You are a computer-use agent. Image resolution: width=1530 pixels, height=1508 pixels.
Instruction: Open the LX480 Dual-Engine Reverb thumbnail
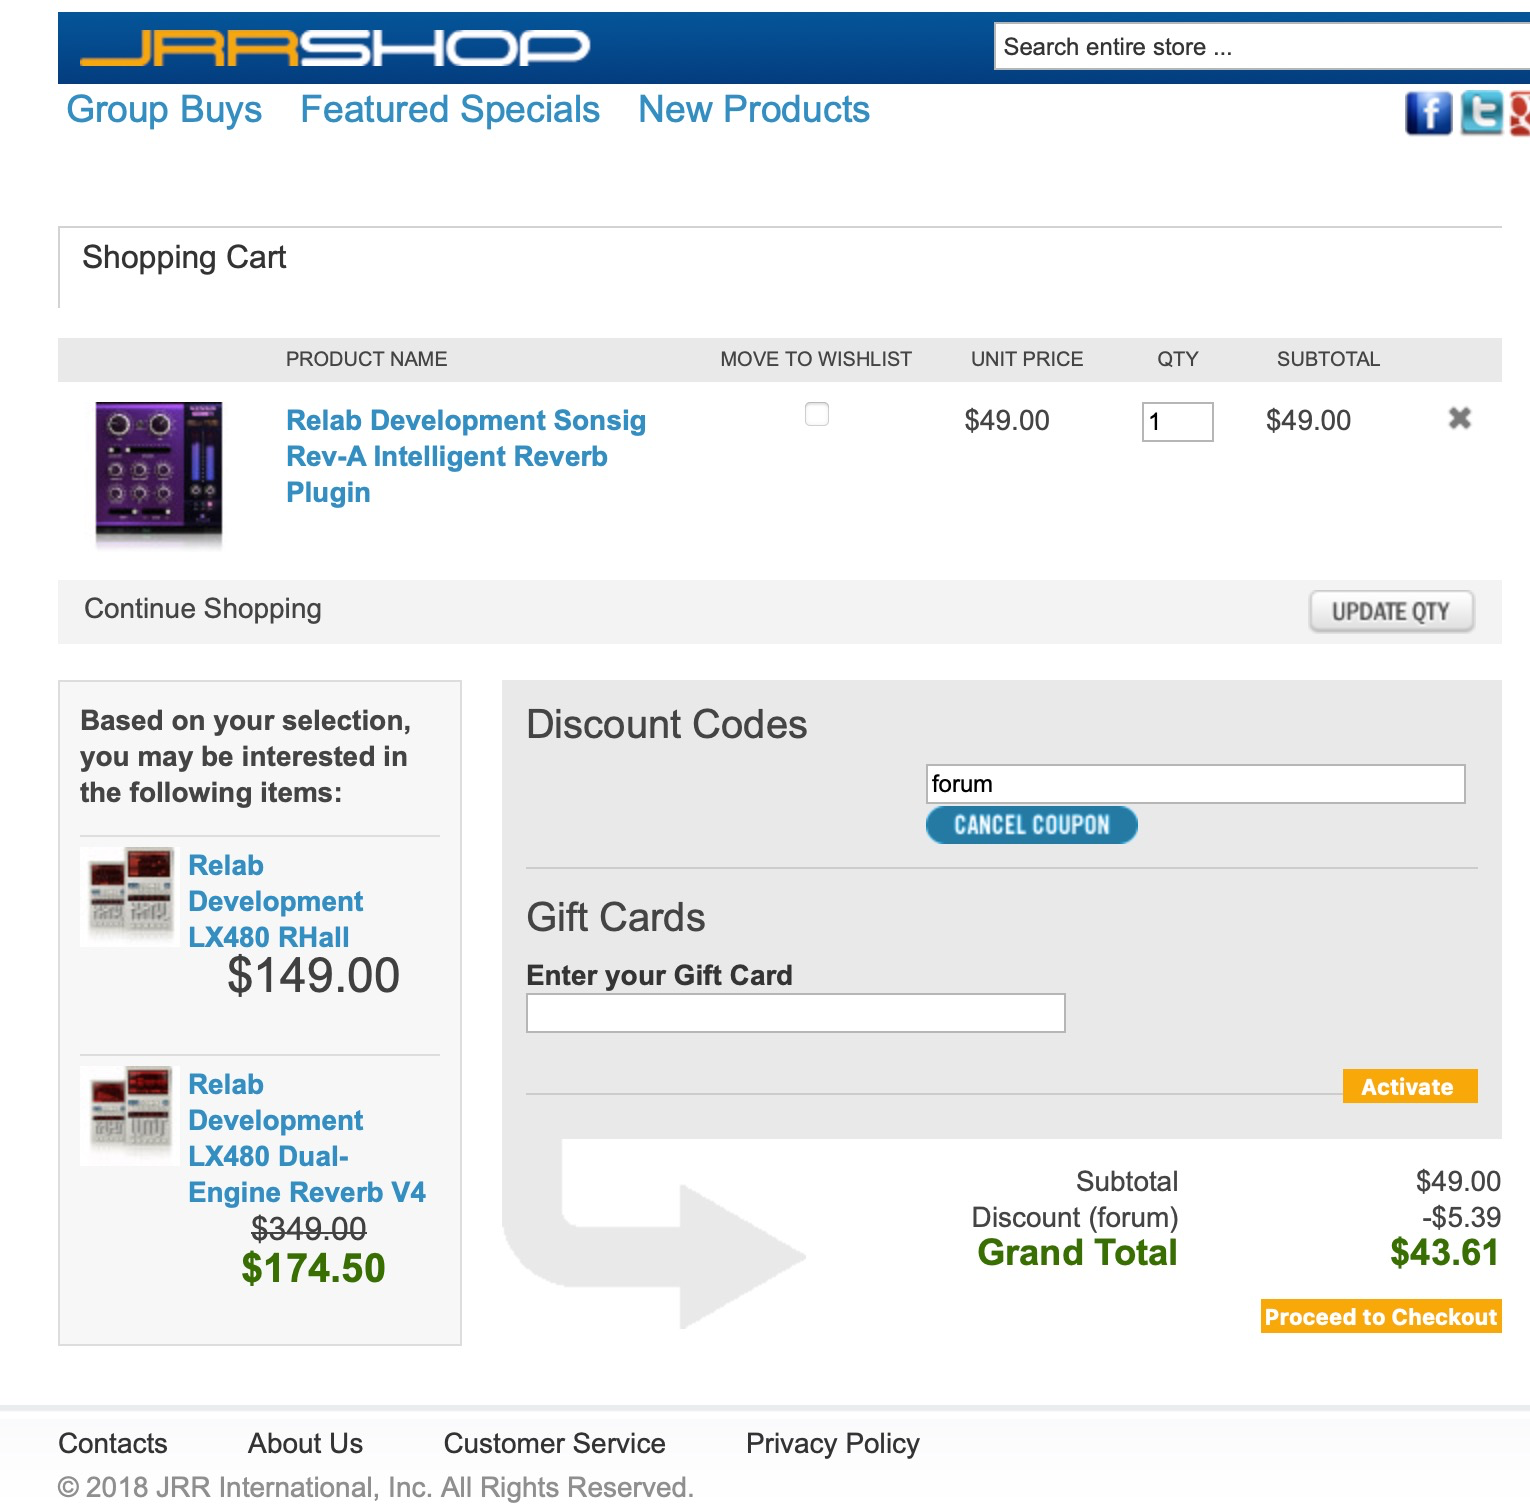[x=130, y=1115]
